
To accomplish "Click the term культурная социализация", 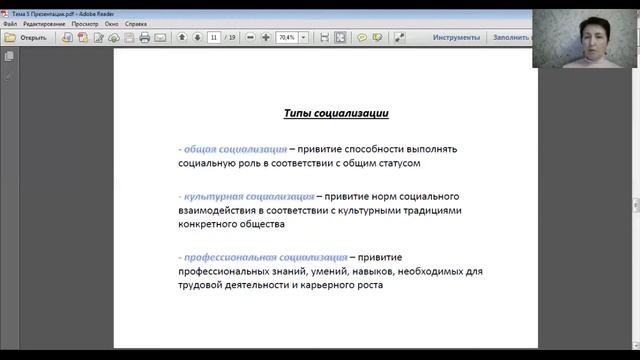I will (x=249, y=197).
